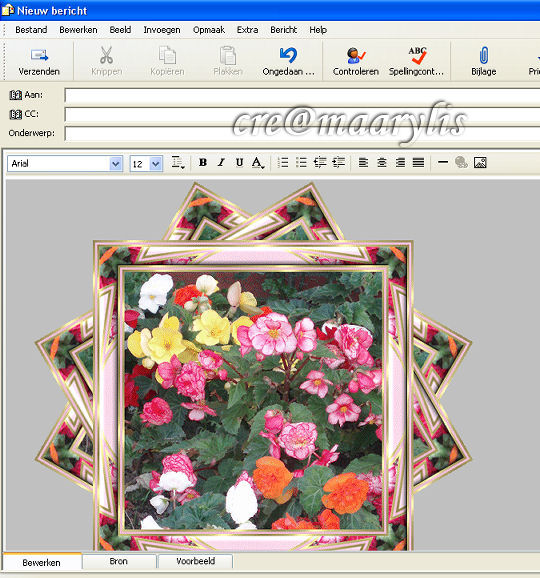Viewport: 540px width, 578px height.
Task: Open the Aan address book icon
Action: (x=15, y=95)
